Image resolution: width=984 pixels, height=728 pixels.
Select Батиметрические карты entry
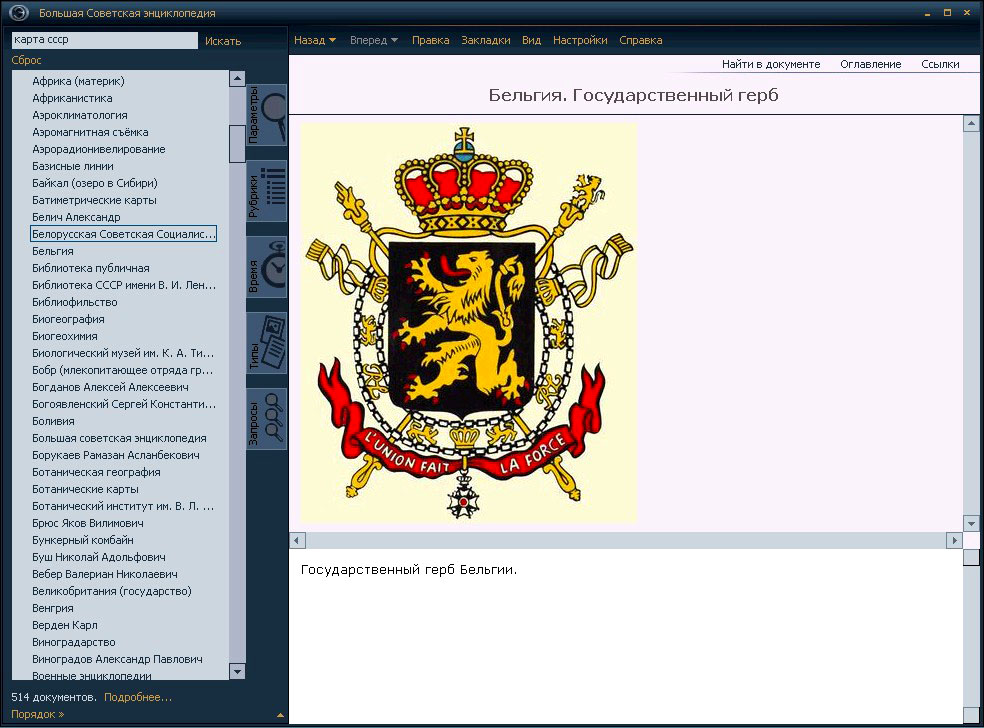click(x=94, y=200)
